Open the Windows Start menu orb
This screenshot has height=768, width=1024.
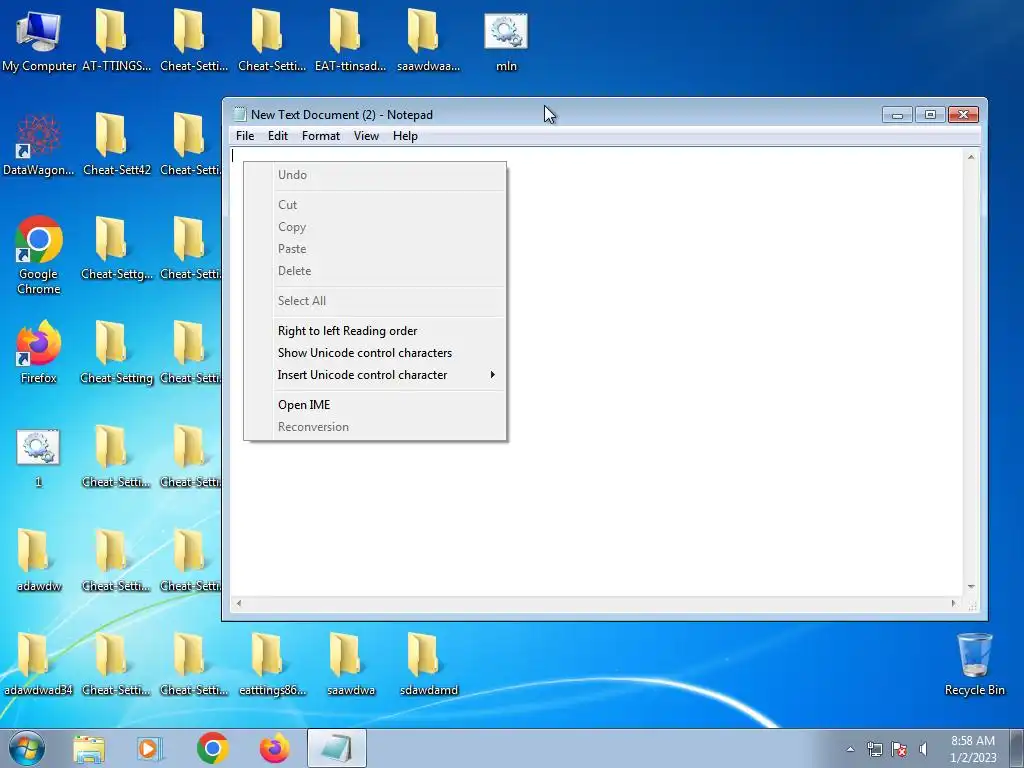pyautogui.click(x=27, y=748)
